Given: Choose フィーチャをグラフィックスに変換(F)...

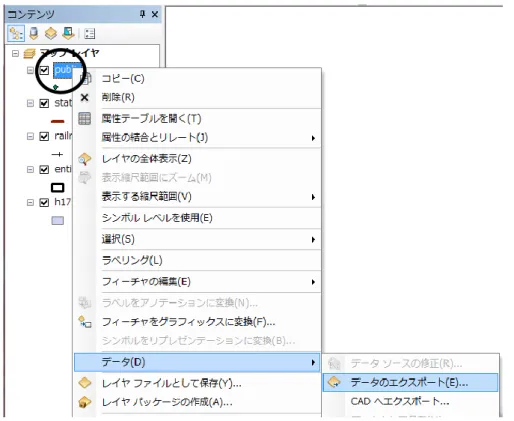Looking at the screenshot, I should (x=197, y=322).
